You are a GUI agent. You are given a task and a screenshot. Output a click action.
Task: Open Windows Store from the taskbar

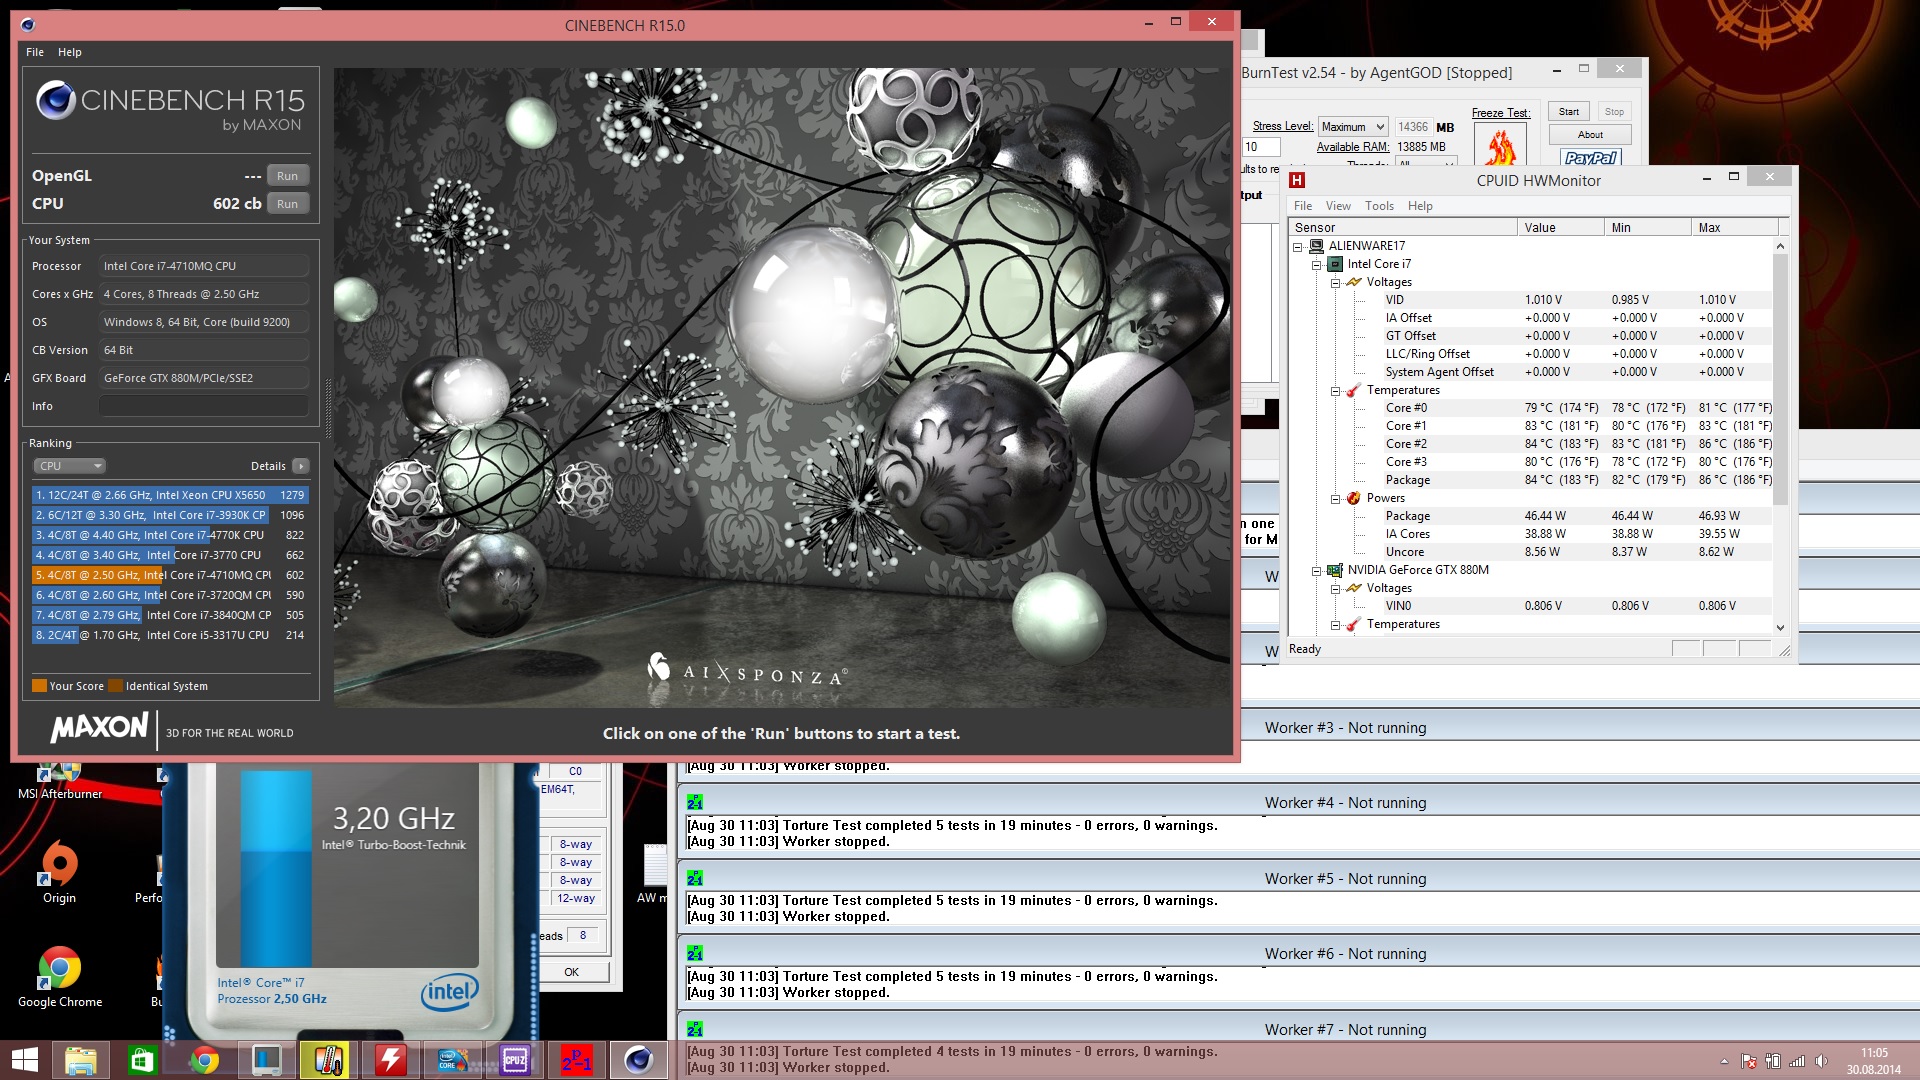(142, 1060)
